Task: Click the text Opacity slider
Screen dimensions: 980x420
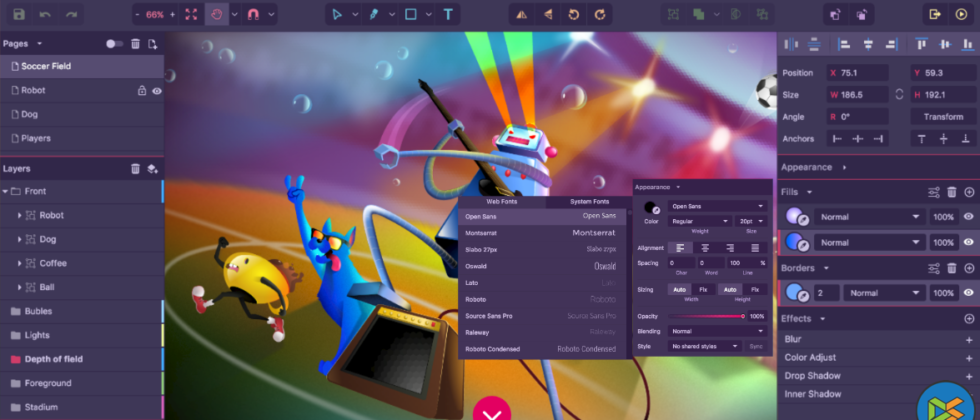Action: (x=706, y=316)
